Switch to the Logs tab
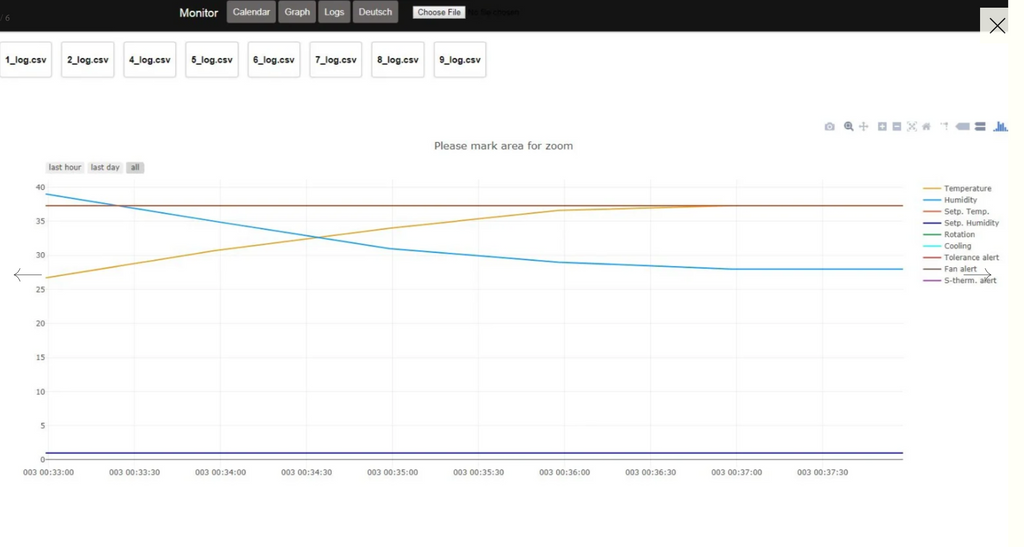This screenshot has width=1024, height=547. 334,12
